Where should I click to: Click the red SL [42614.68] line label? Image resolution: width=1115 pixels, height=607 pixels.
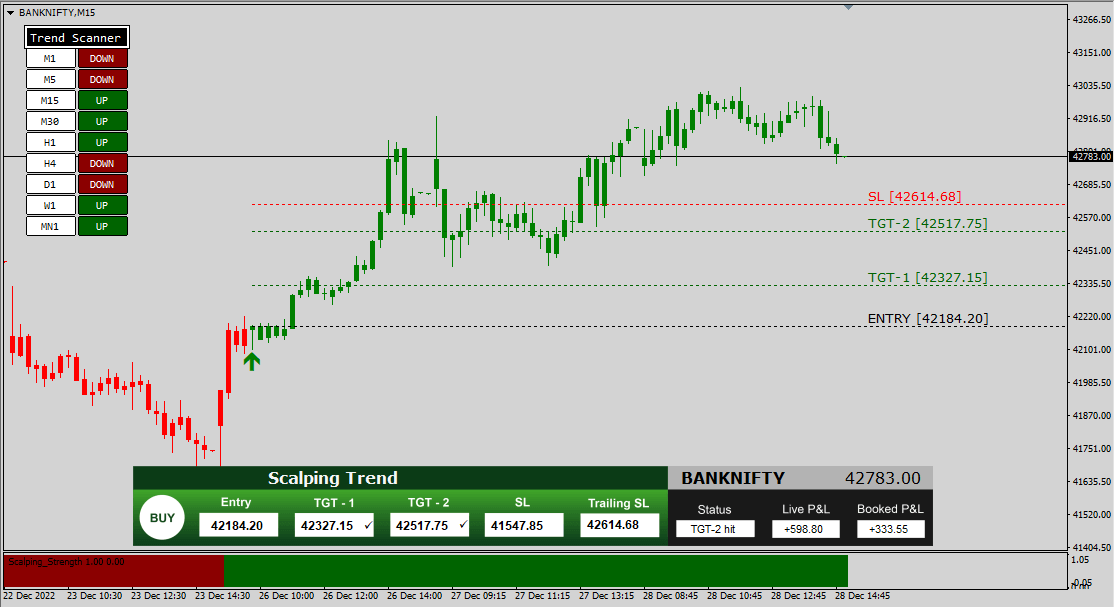point(914,196)
